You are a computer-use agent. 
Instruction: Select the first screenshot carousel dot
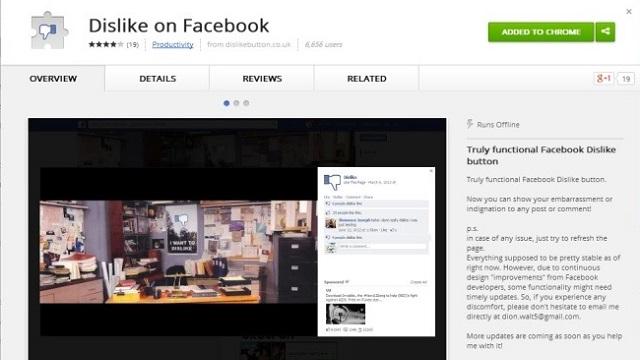(227, 103)
